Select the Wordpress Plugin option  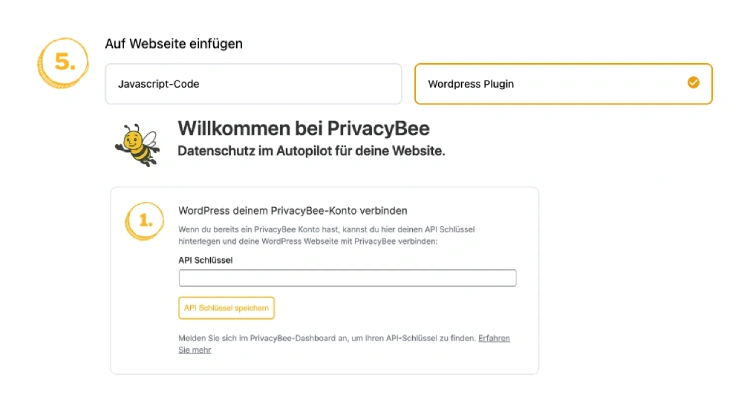point(563,84)
